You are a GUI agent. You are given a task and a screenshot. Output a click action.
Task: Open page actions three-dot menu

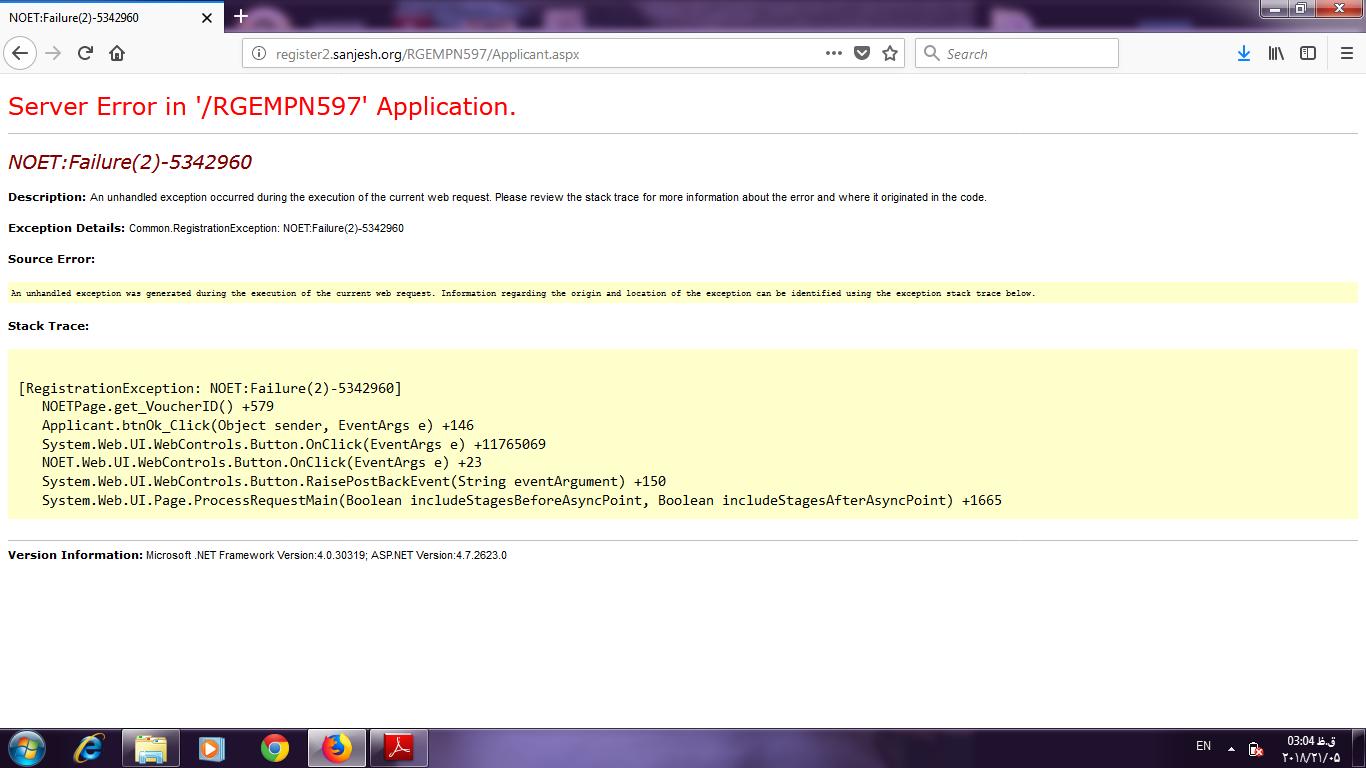point(834,53)
